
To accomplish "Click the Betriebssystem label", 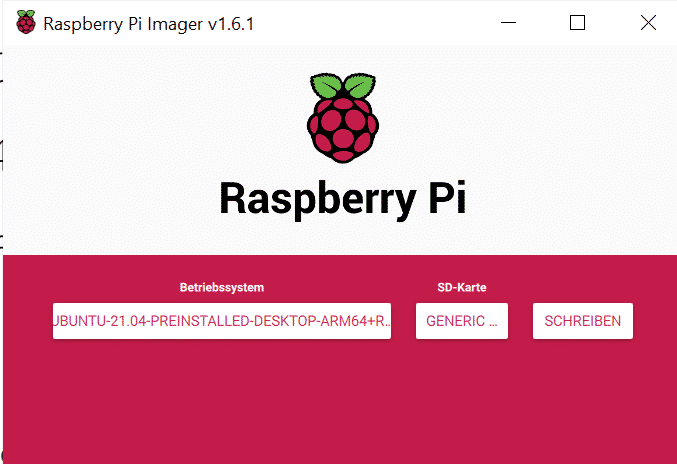I will [222, 287].
